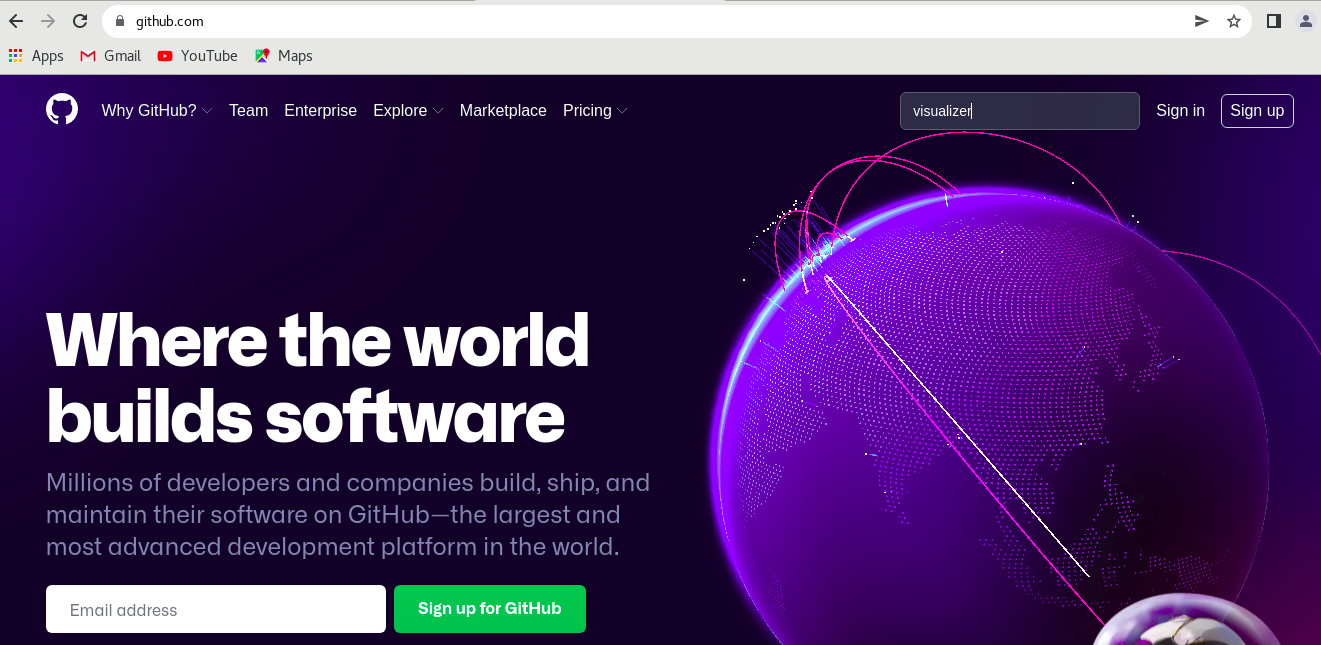1321x645 pixels.
Task: Click the Sign up for GitHub button
Action: pos(490,609)
